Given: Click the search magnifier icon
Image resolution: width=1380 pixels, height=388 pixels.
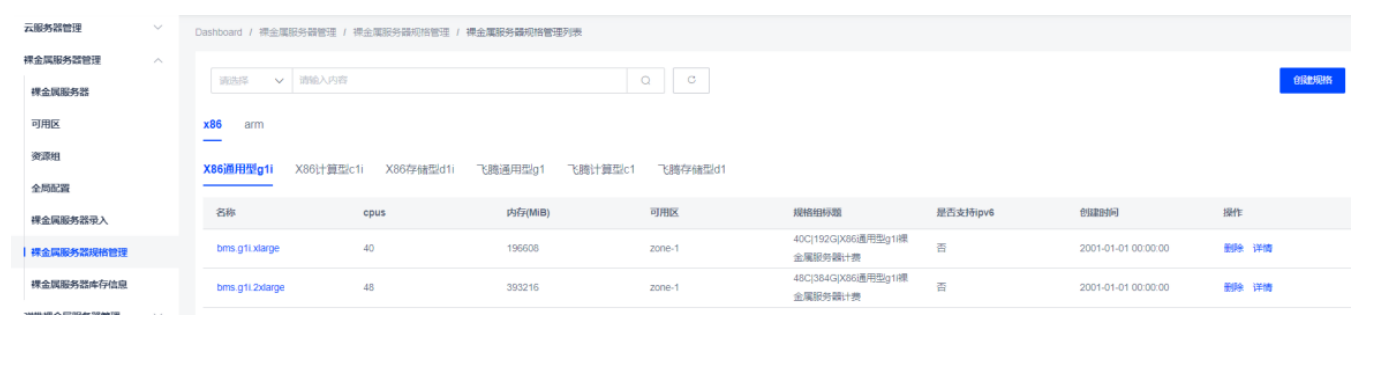Looking at the screenshot, I should click(646, 81).
